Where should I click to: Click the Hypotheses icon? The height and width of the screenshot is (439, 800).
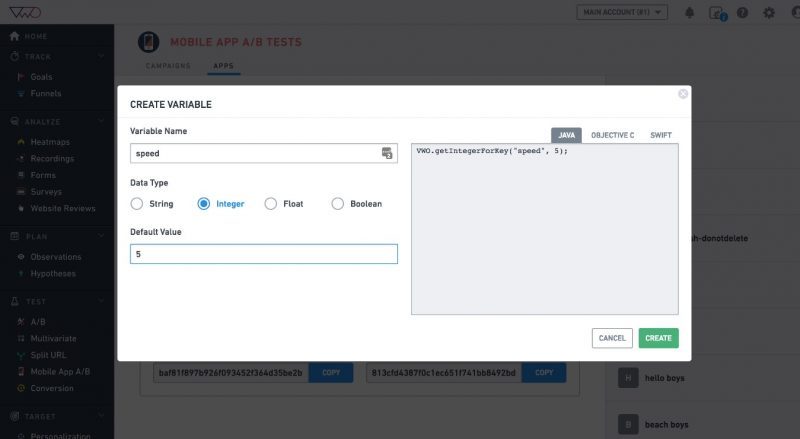[21, 274]
